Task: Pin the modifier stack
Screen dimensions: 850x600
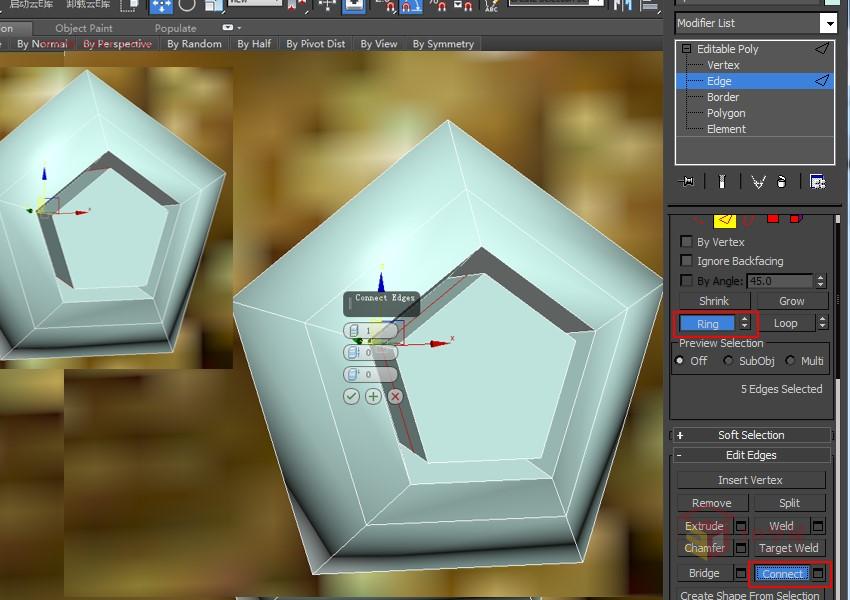Action: (x=686, y=181)
